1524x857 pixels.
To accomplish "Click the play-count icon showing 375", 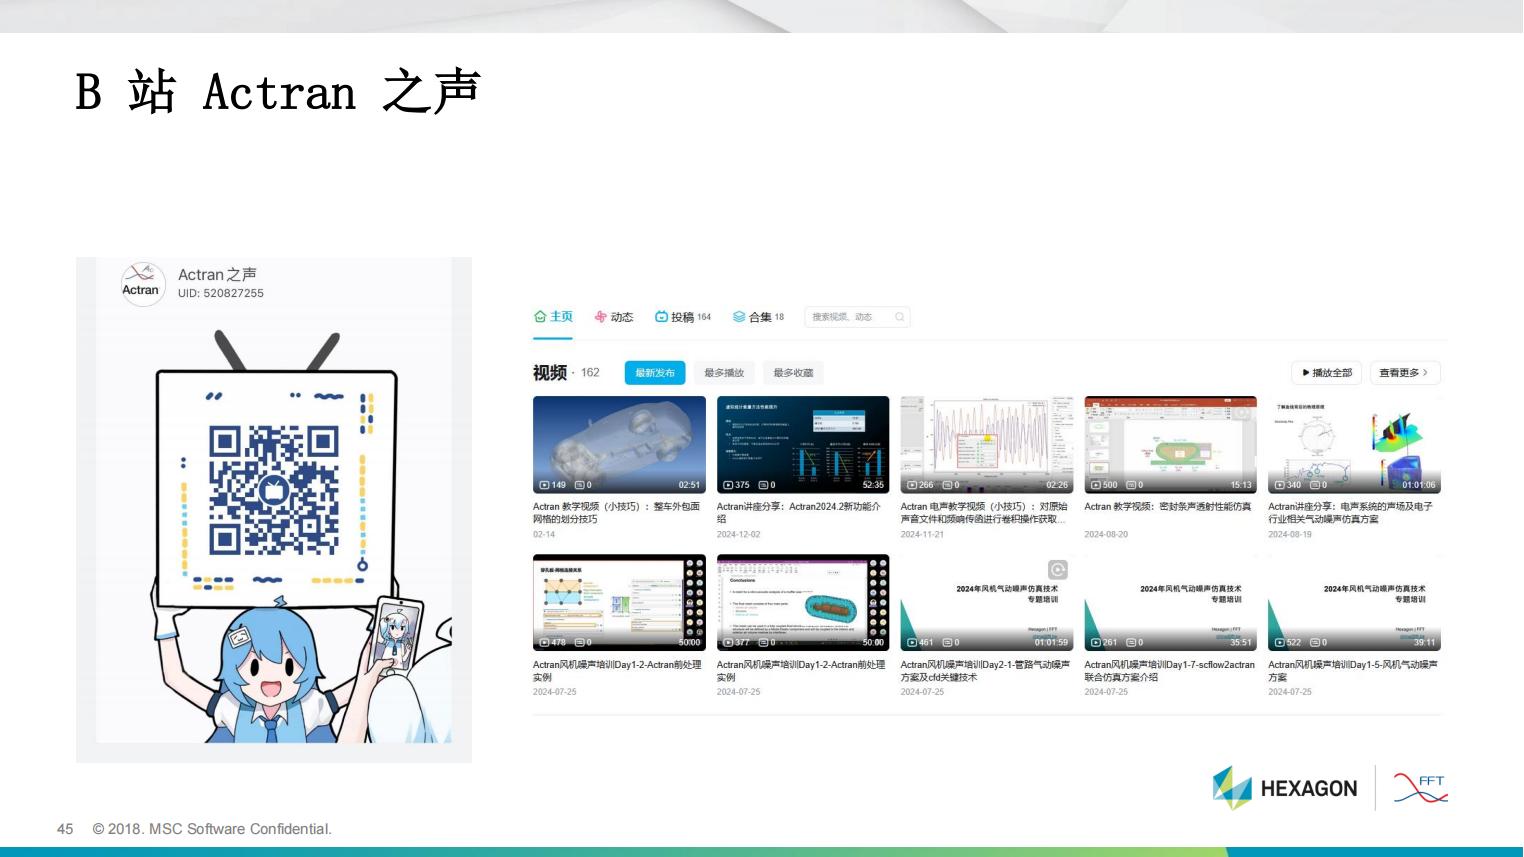I will click(x=729, y=485).
